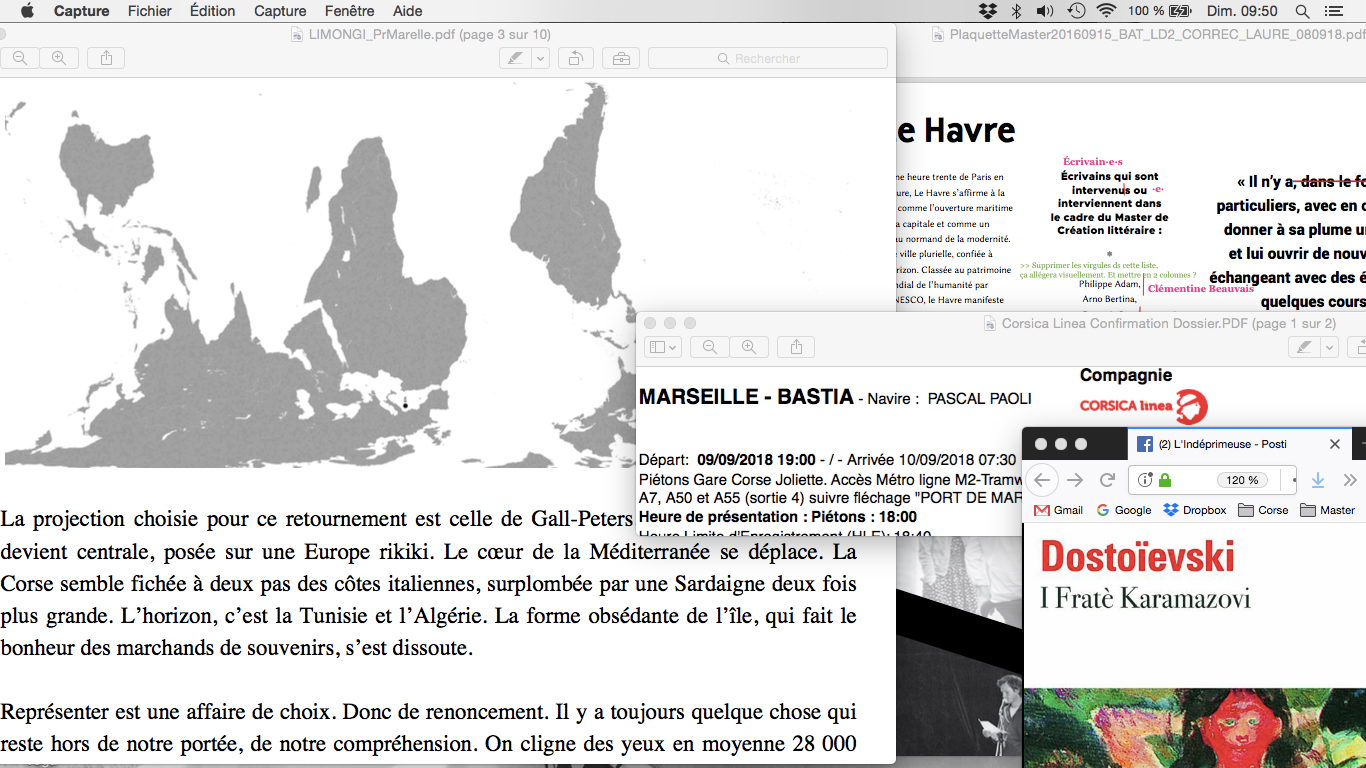Reload the page in the Firefox window

pos(1107,480)
